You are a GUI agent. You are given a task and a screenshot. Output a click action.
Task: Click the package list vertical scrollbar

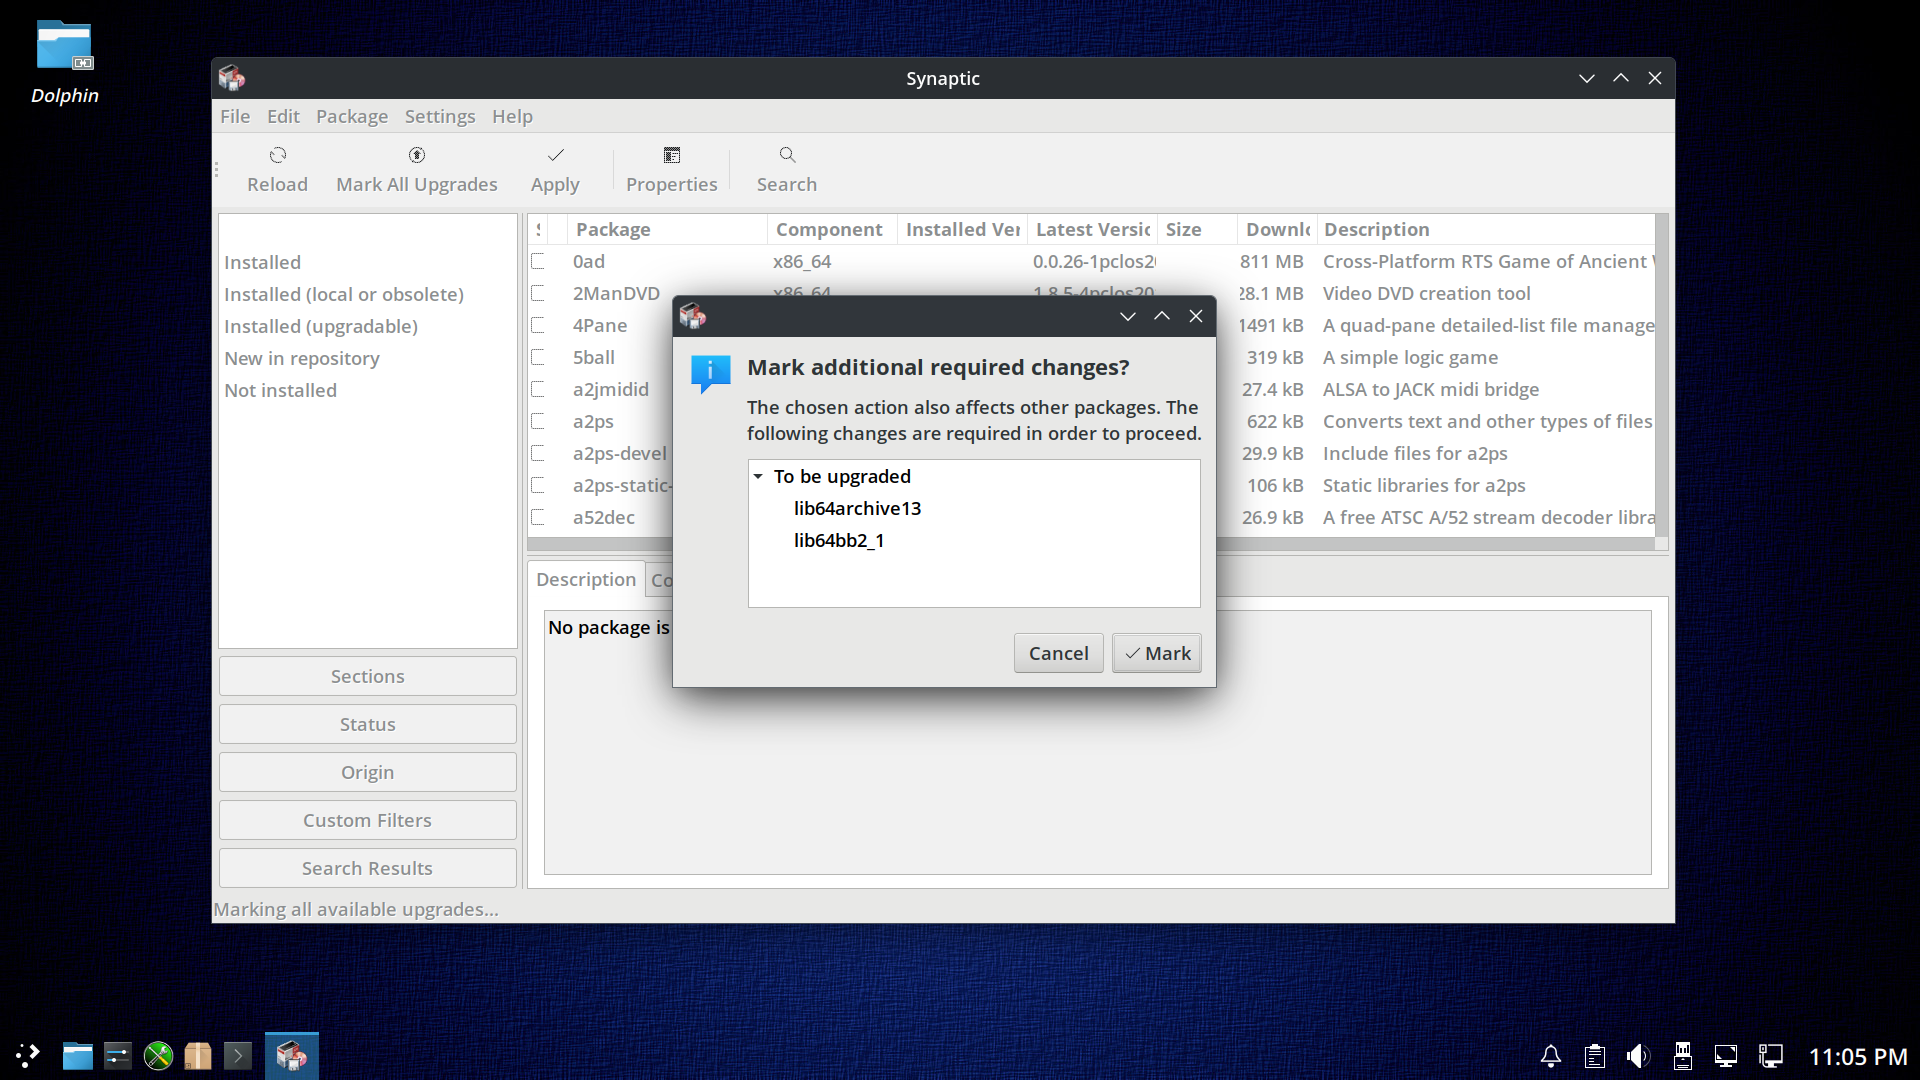point(1662,375)
